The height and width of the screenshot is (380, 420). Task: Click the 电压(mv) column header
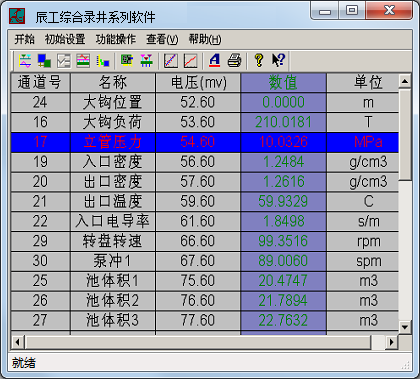click(x=198, y=82)
